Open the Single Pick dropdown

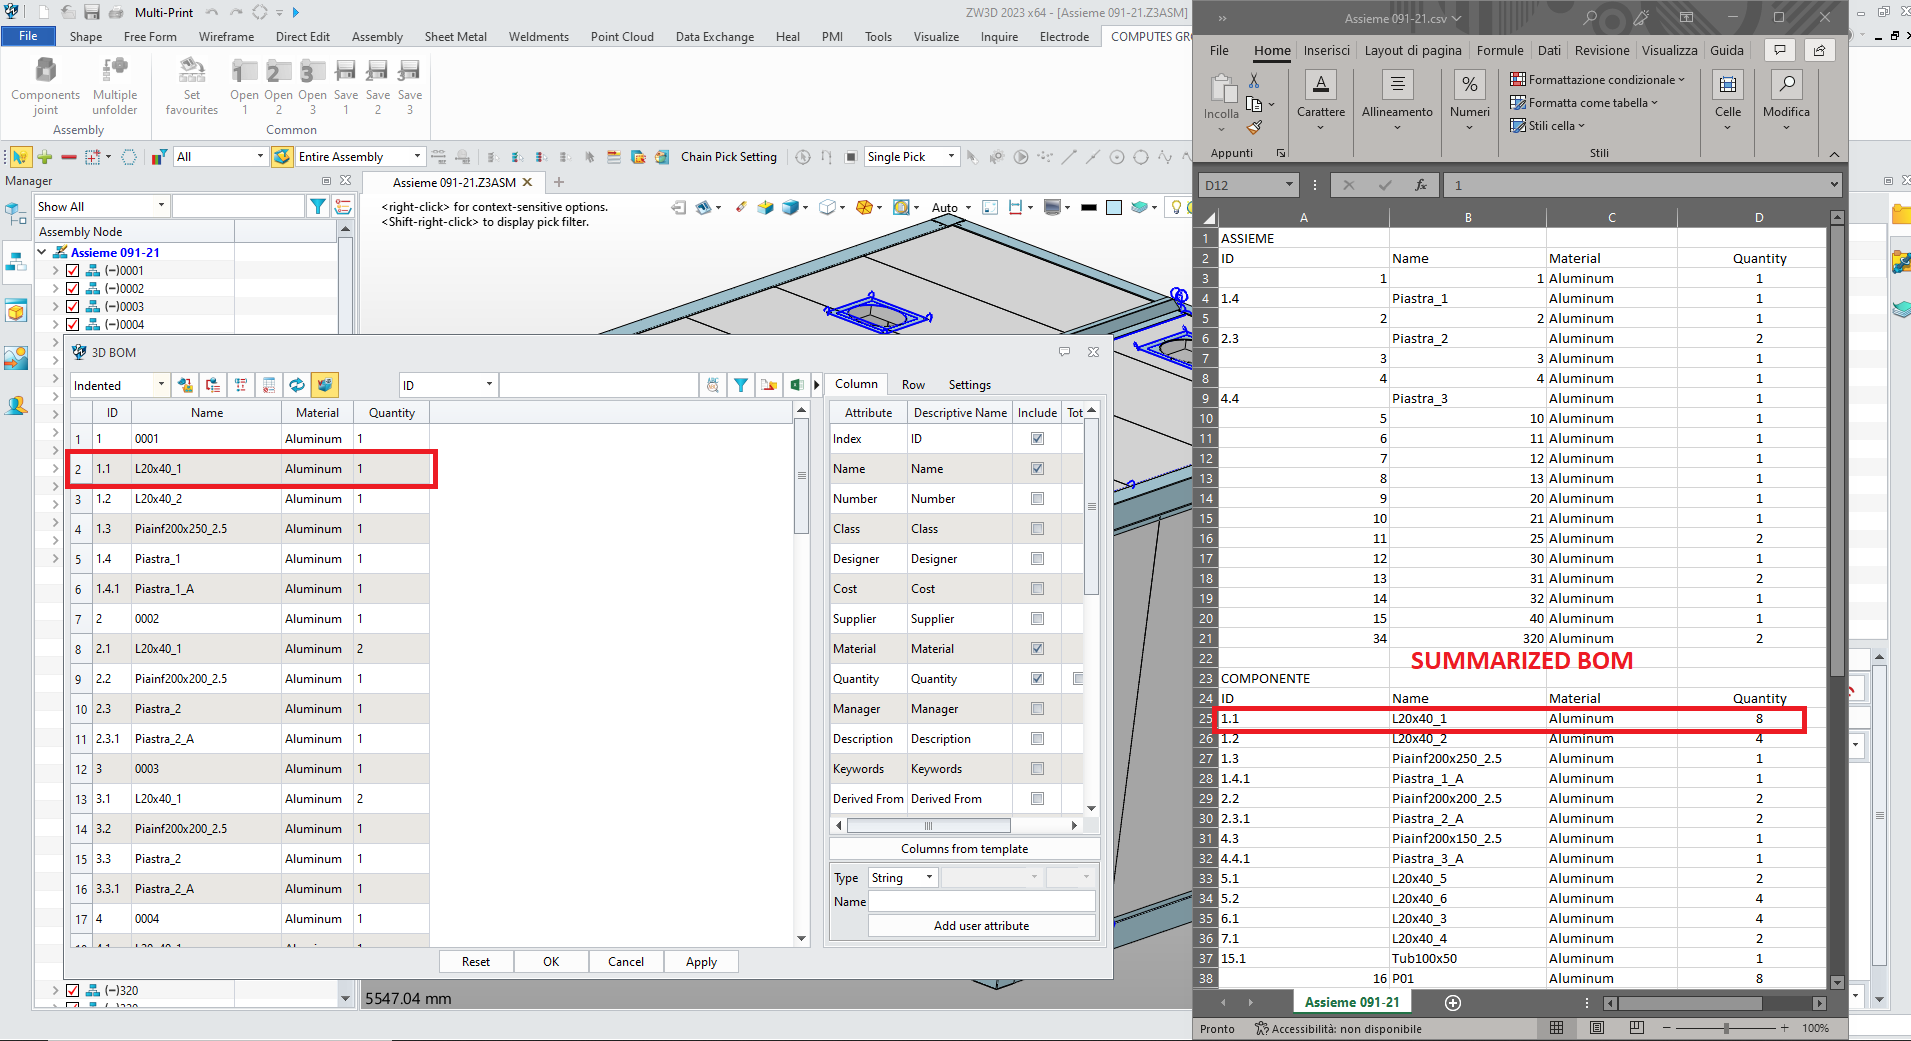(x=911, y=157)
